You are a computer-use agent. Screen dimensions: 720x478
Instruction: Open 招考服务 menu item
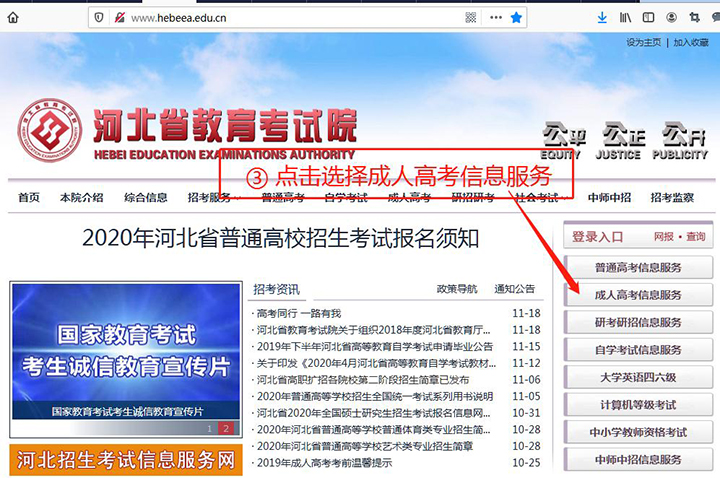point(210,198)
